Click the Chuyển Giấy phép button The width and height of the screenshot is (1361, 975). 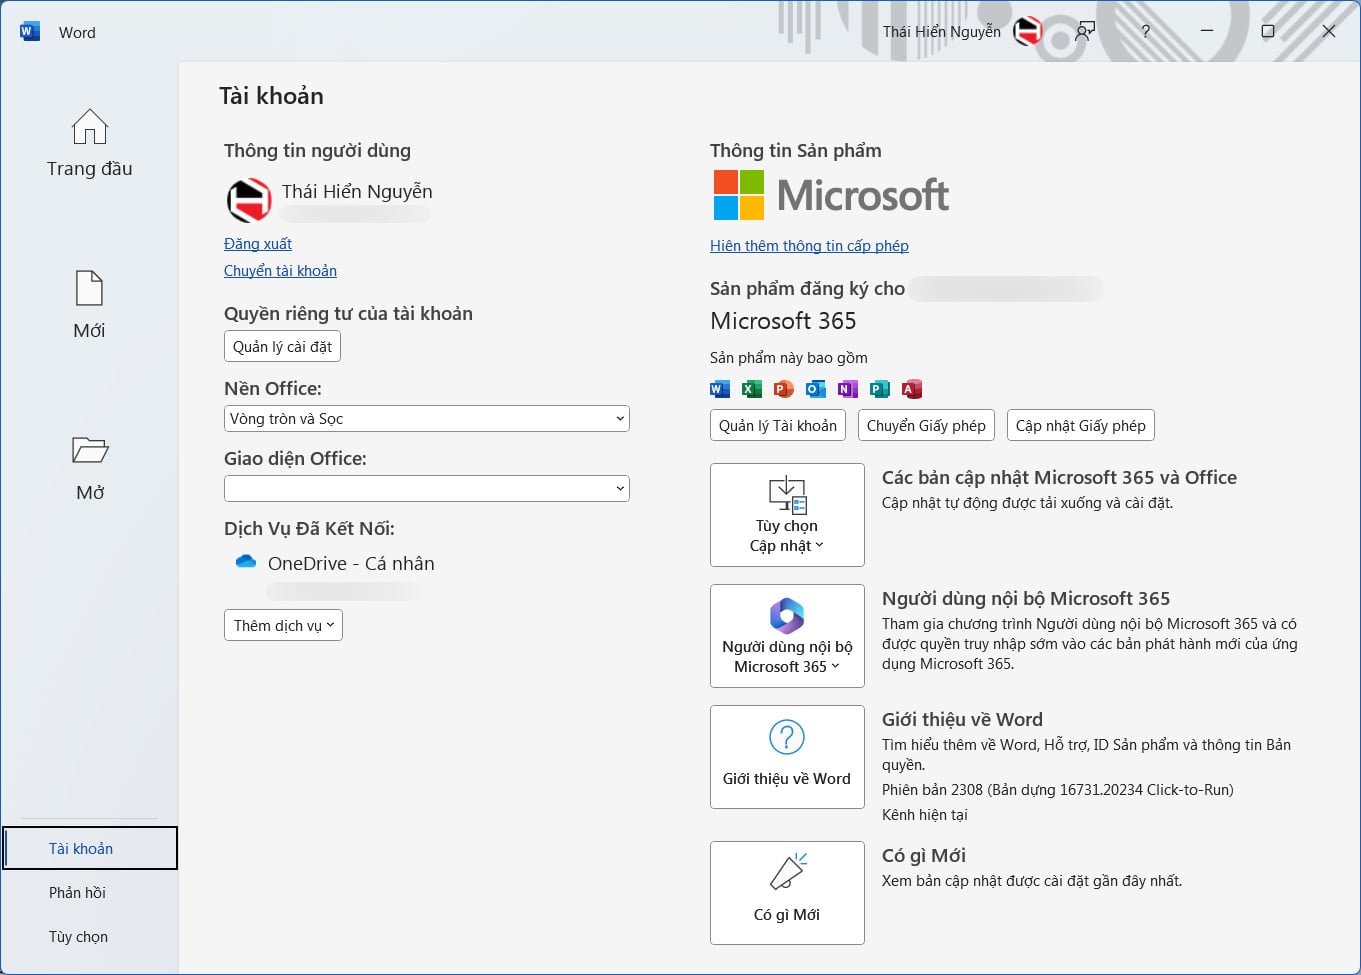click(x=926, y=425)
